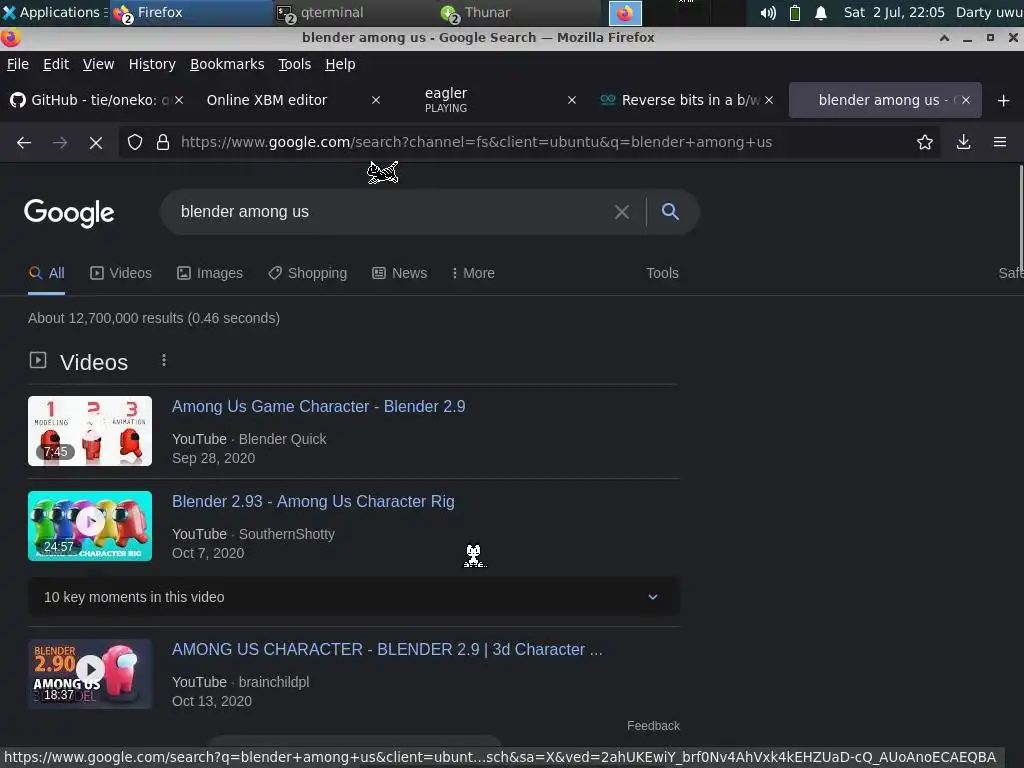The width and height of the screenshot is (1024, 768).
Task: Check the battery indicator in panel
Action: [x=795, y=13]
